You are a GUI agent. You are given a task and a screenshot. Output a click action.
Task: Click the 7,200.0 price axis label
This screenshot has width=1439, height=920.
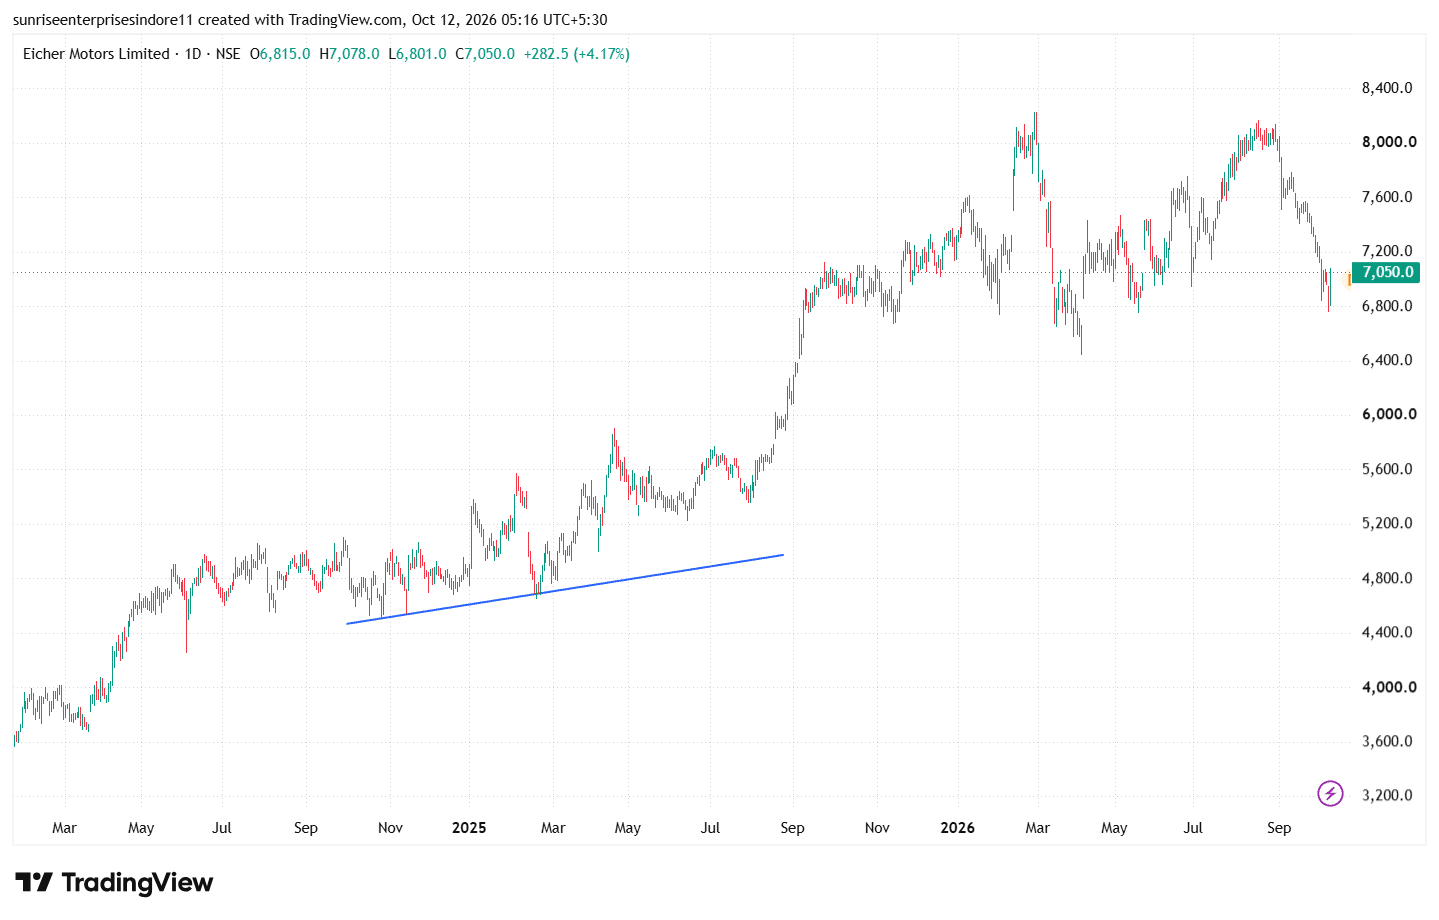pyautogui.click(x=1387, y=251)
